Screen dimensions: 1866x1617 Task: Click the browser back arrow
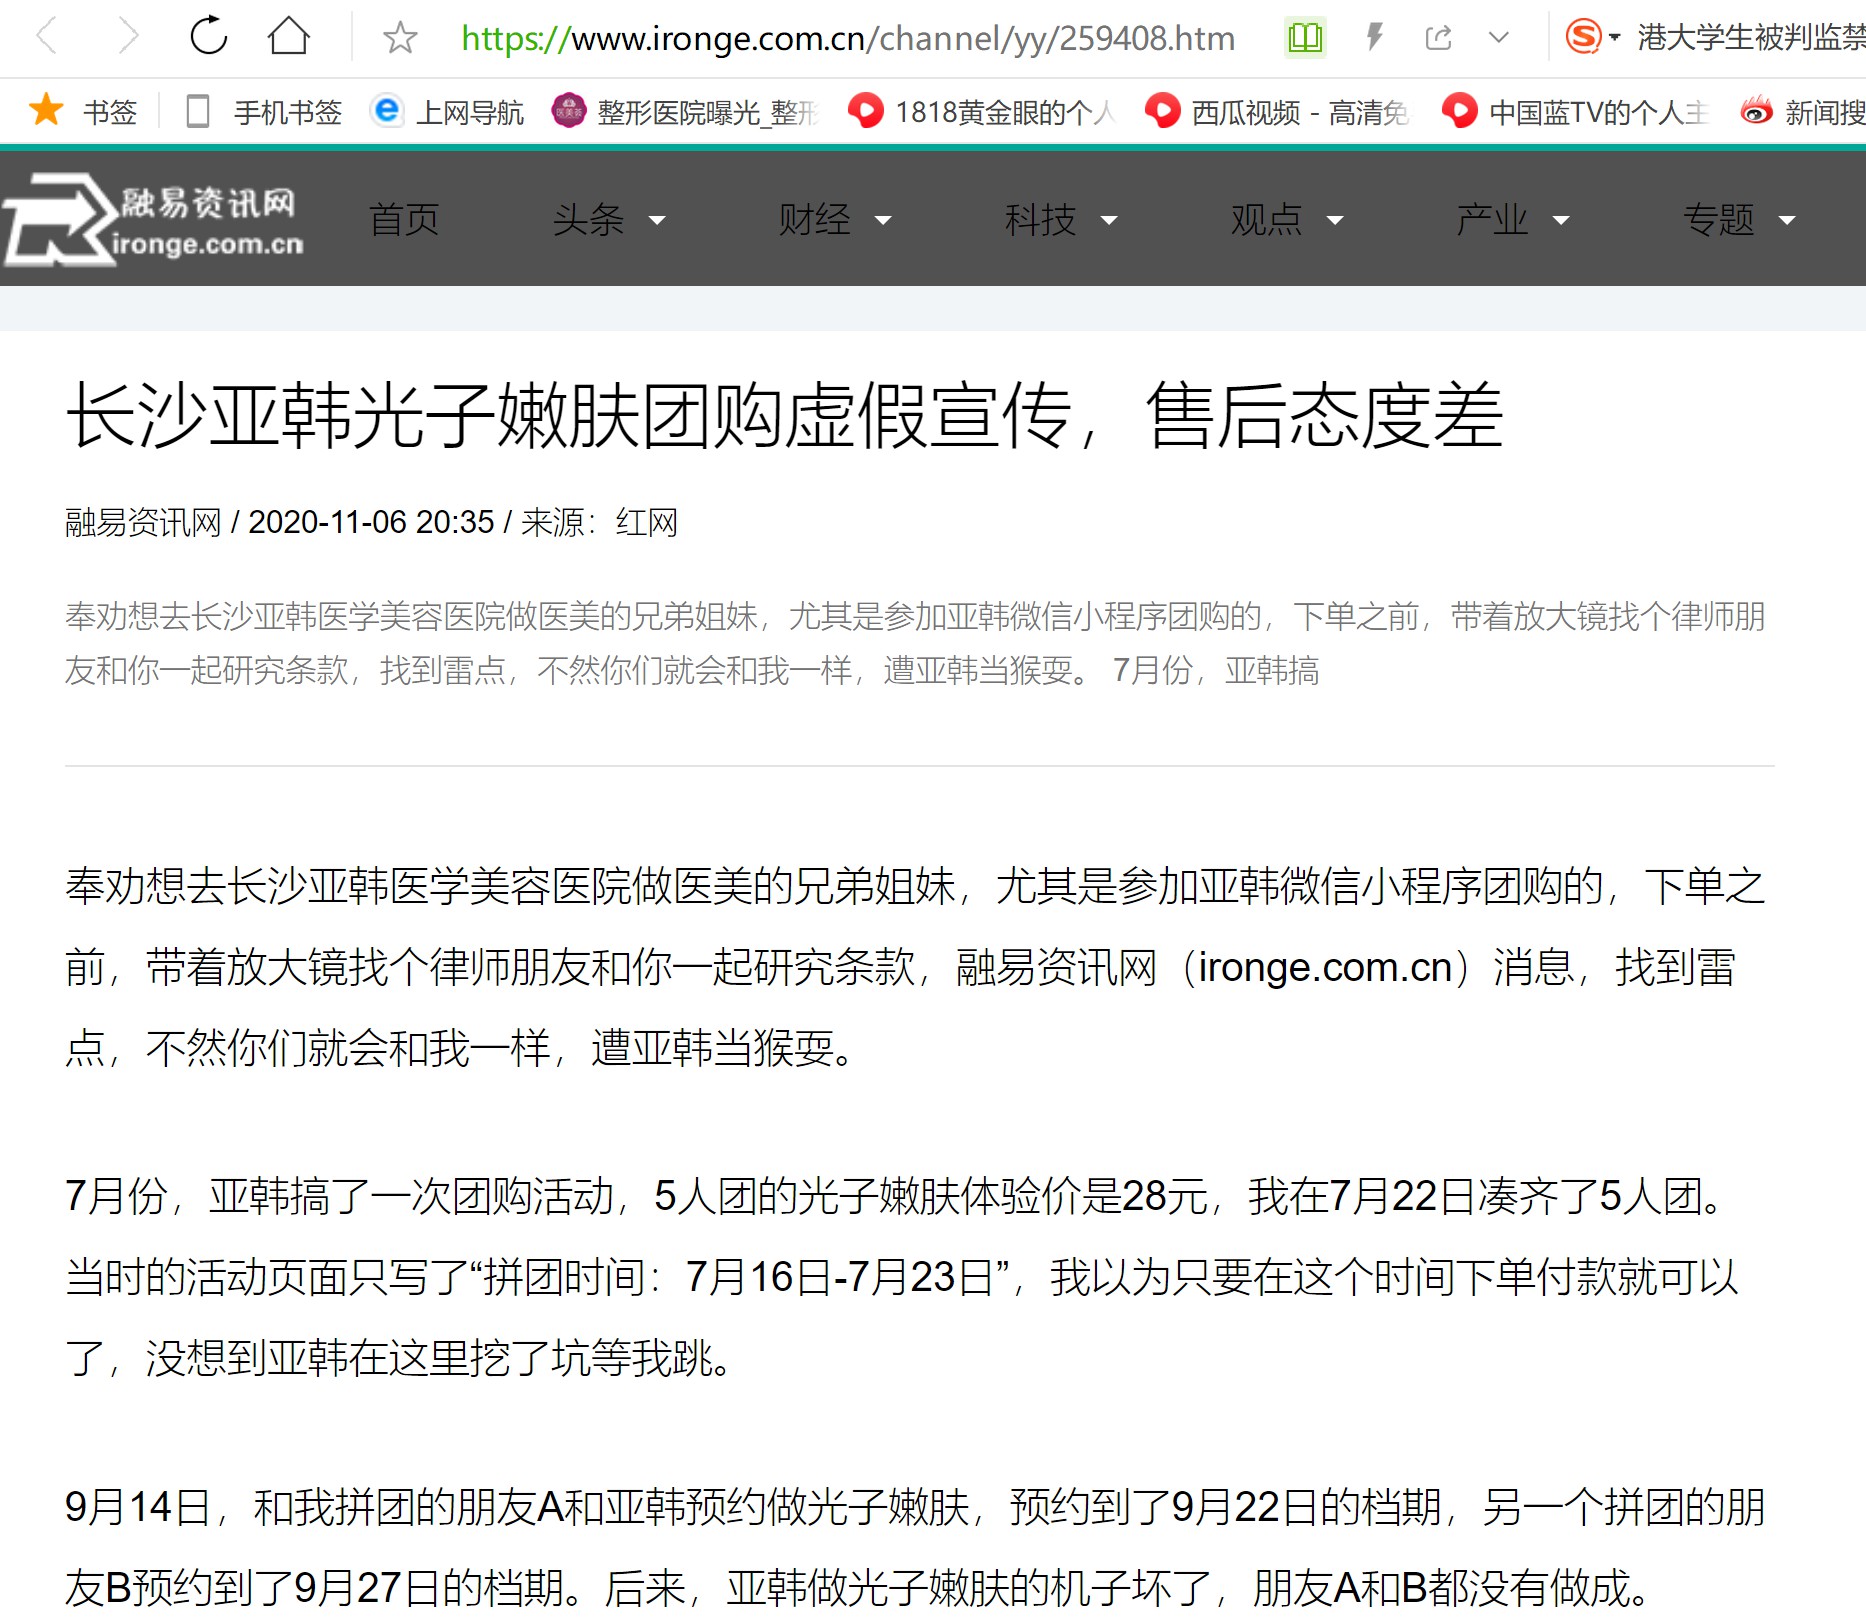[46, 38]
